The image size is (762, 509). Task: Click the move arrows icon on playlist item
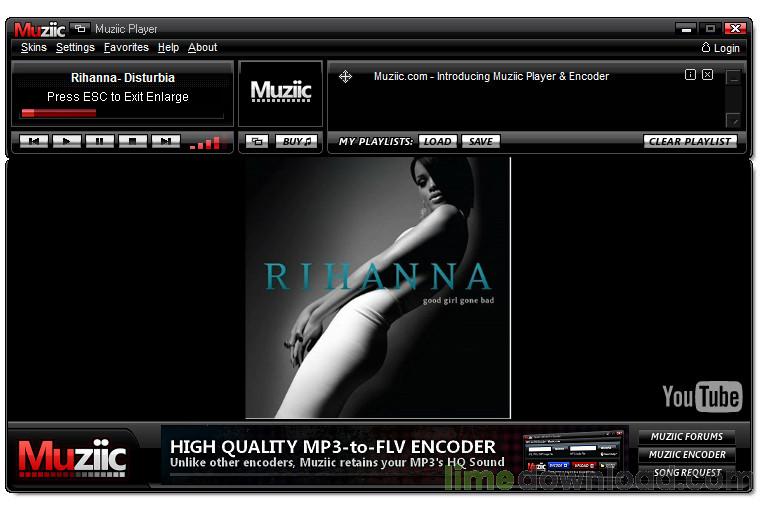(x=346, y=76)
